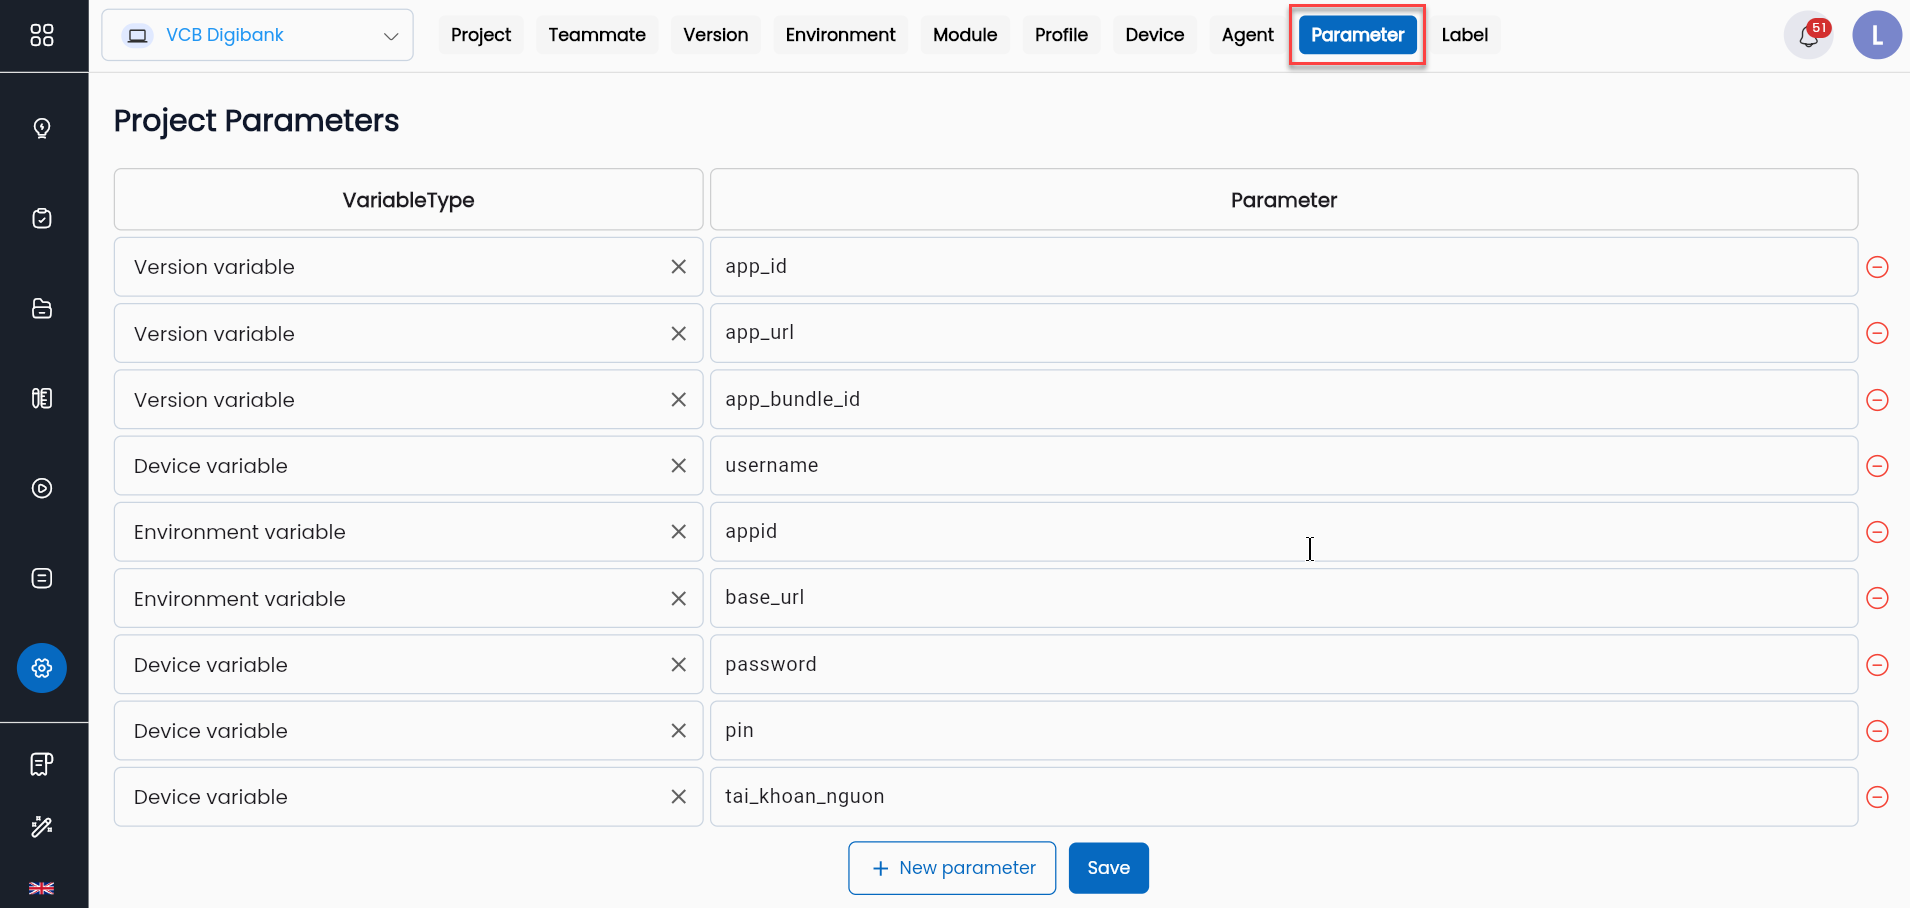Delete the tai_khoan_nguon parameter row

point(1878,797)
